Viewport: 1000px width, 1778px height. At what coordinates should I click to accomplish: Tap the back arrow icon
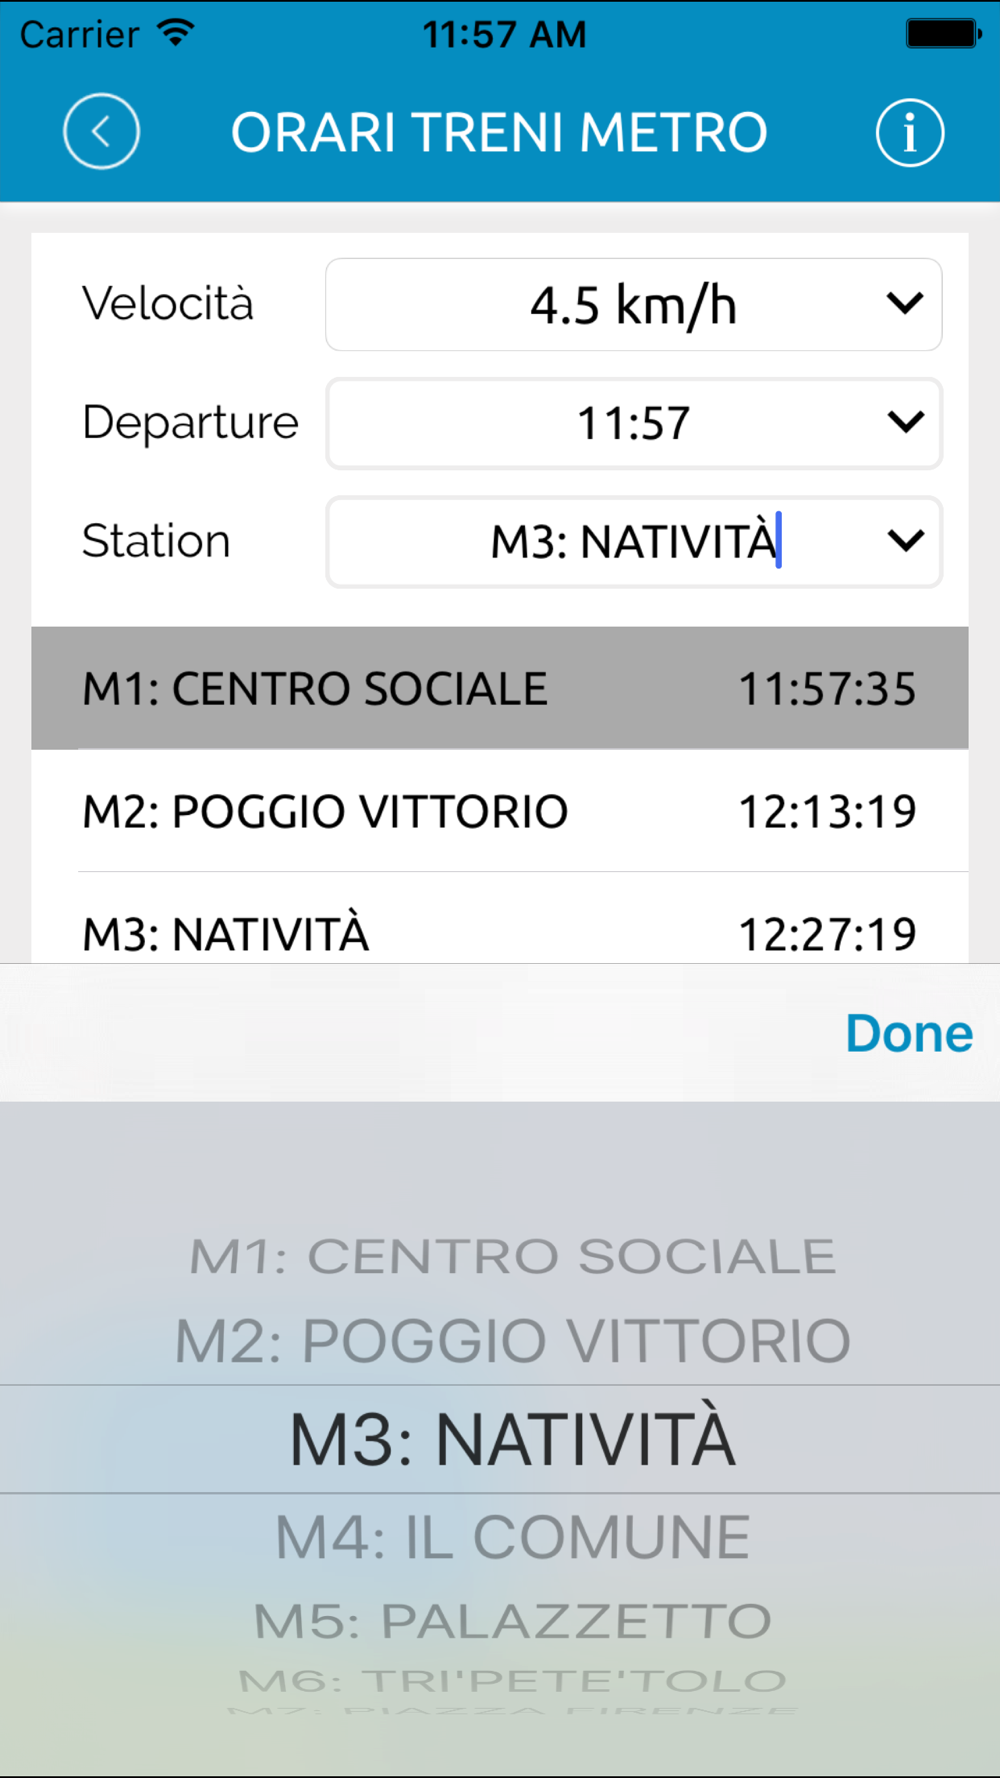pyautogui.click(x=101, y=132)
